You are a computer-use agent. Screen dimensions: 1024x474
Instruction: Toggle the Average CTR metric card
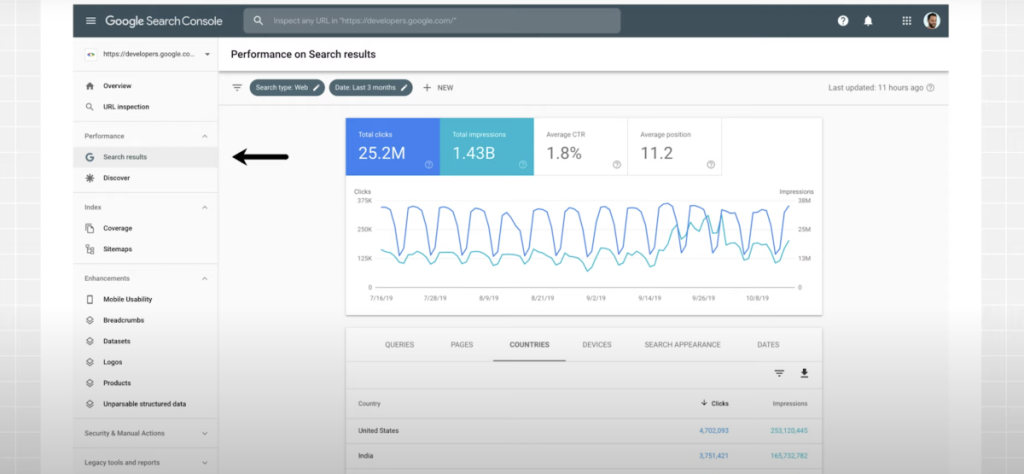click(581, 147)
